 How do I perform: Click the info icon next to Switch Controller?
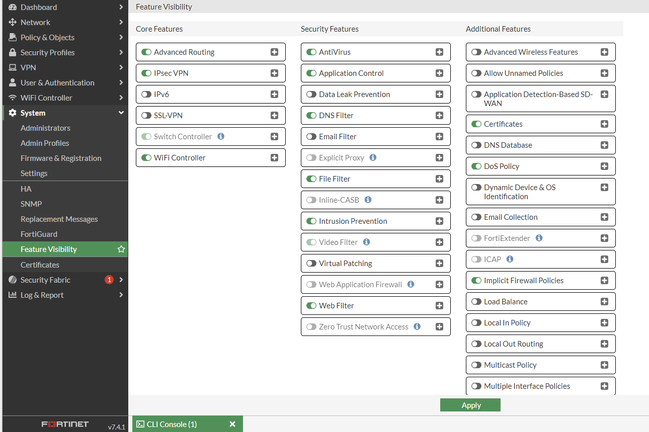coord(221,136)
